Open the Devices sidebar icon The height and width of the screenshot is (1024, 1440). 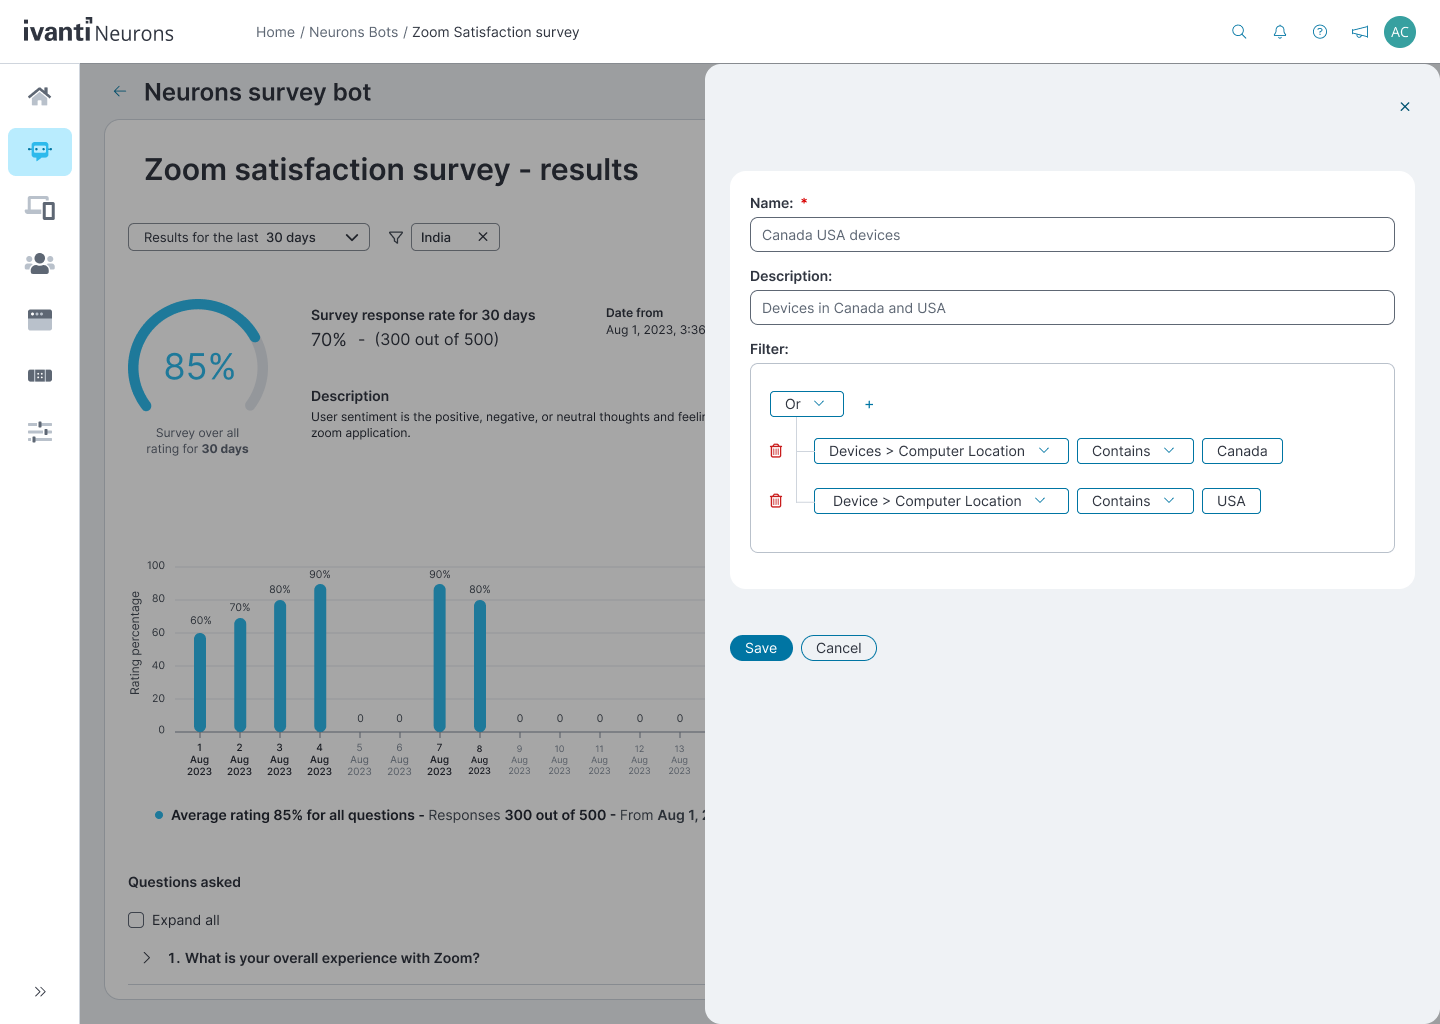[40, 208]
